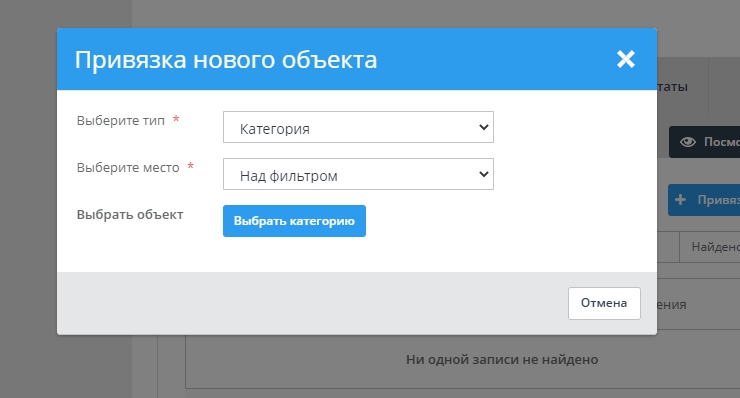Screen dimensions: 740x398
Task: Click the dialog title Привязка нового объекта
Action: pos(226,59)
